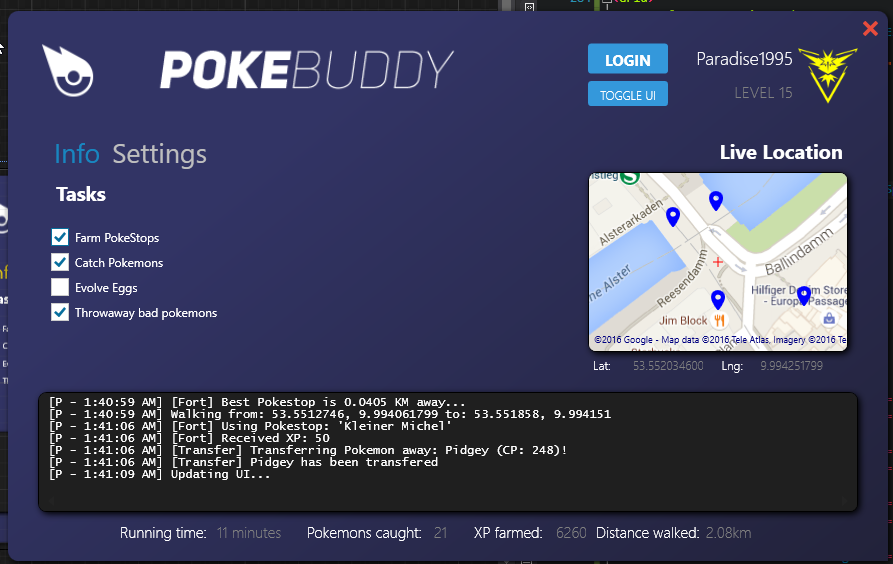Click the 'Walking from' log line

point(330,414)
